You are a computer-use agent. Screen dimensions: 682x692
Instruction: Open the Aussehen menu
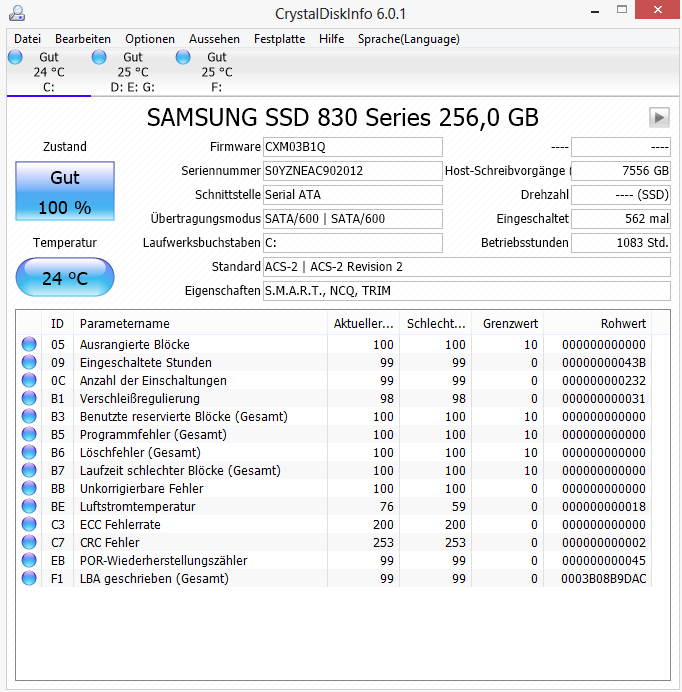click(x=214, y=39)
